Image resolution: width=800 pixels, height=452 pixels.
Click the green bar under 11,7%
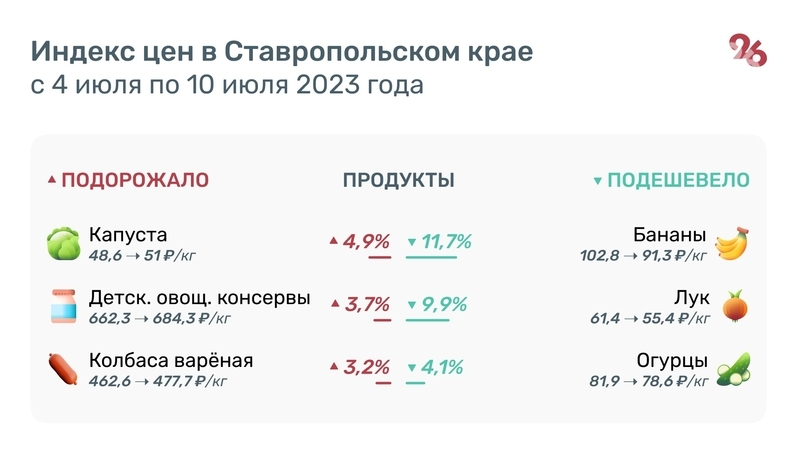point(431,258)
